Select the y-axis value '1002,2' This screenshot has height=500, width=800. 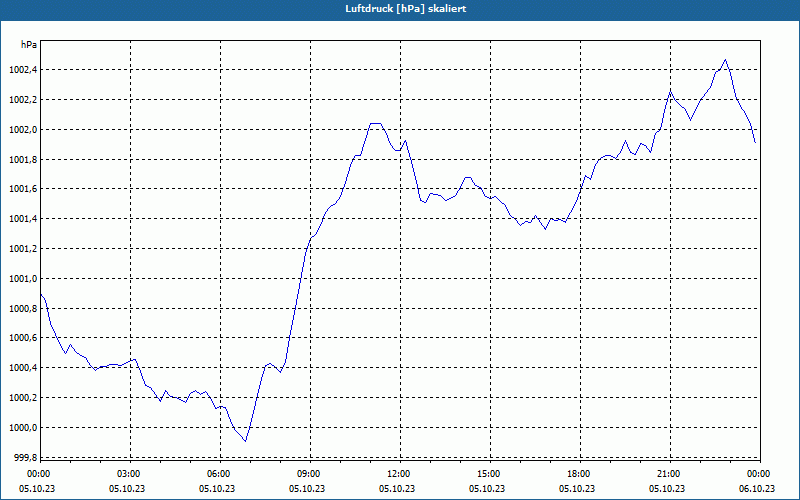pos(23,100)
